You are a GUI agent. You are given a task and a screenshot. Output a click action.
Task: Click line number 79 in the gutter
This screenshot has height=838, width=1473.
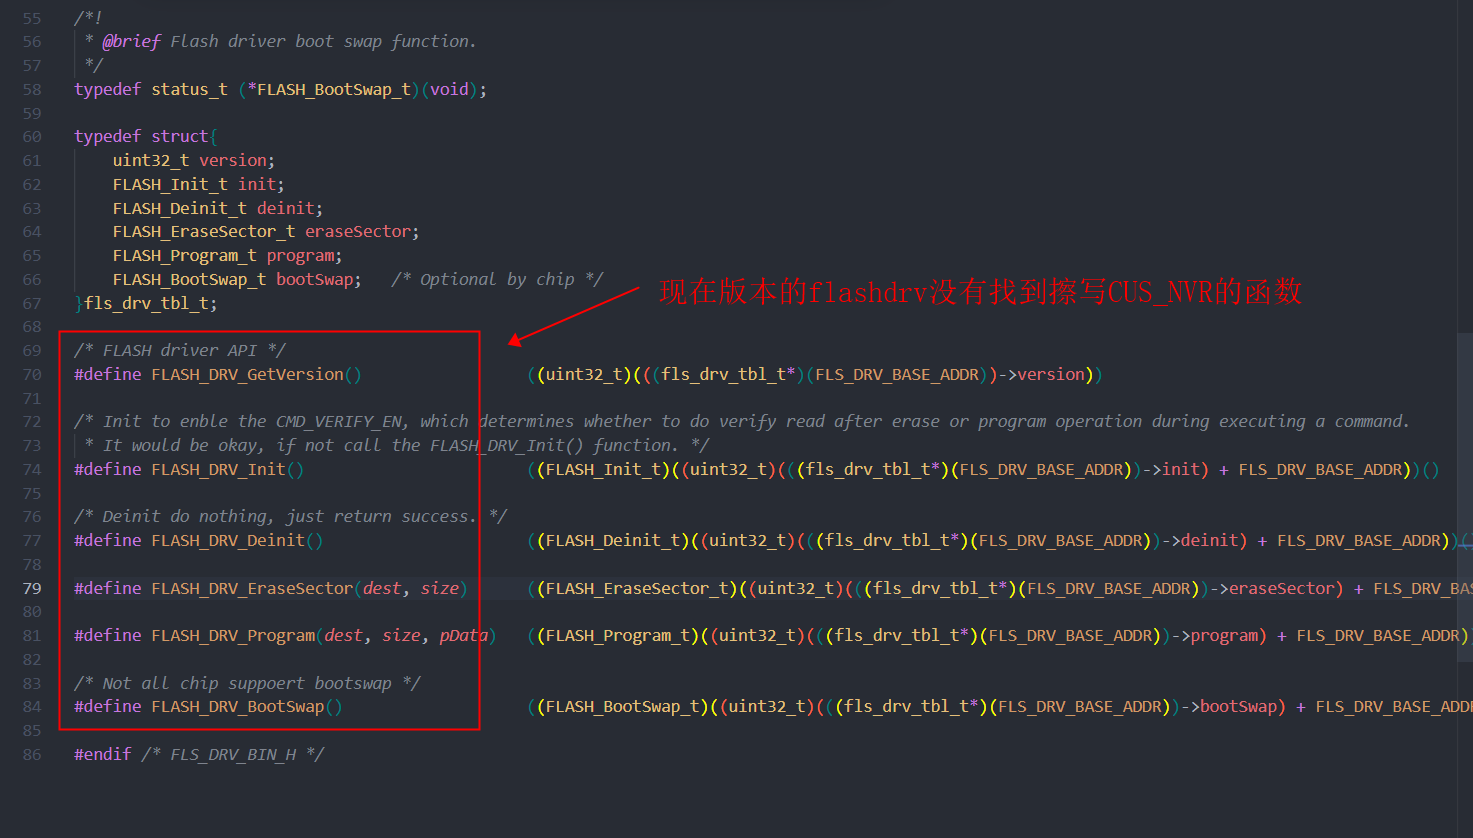(x=31, y=588)
